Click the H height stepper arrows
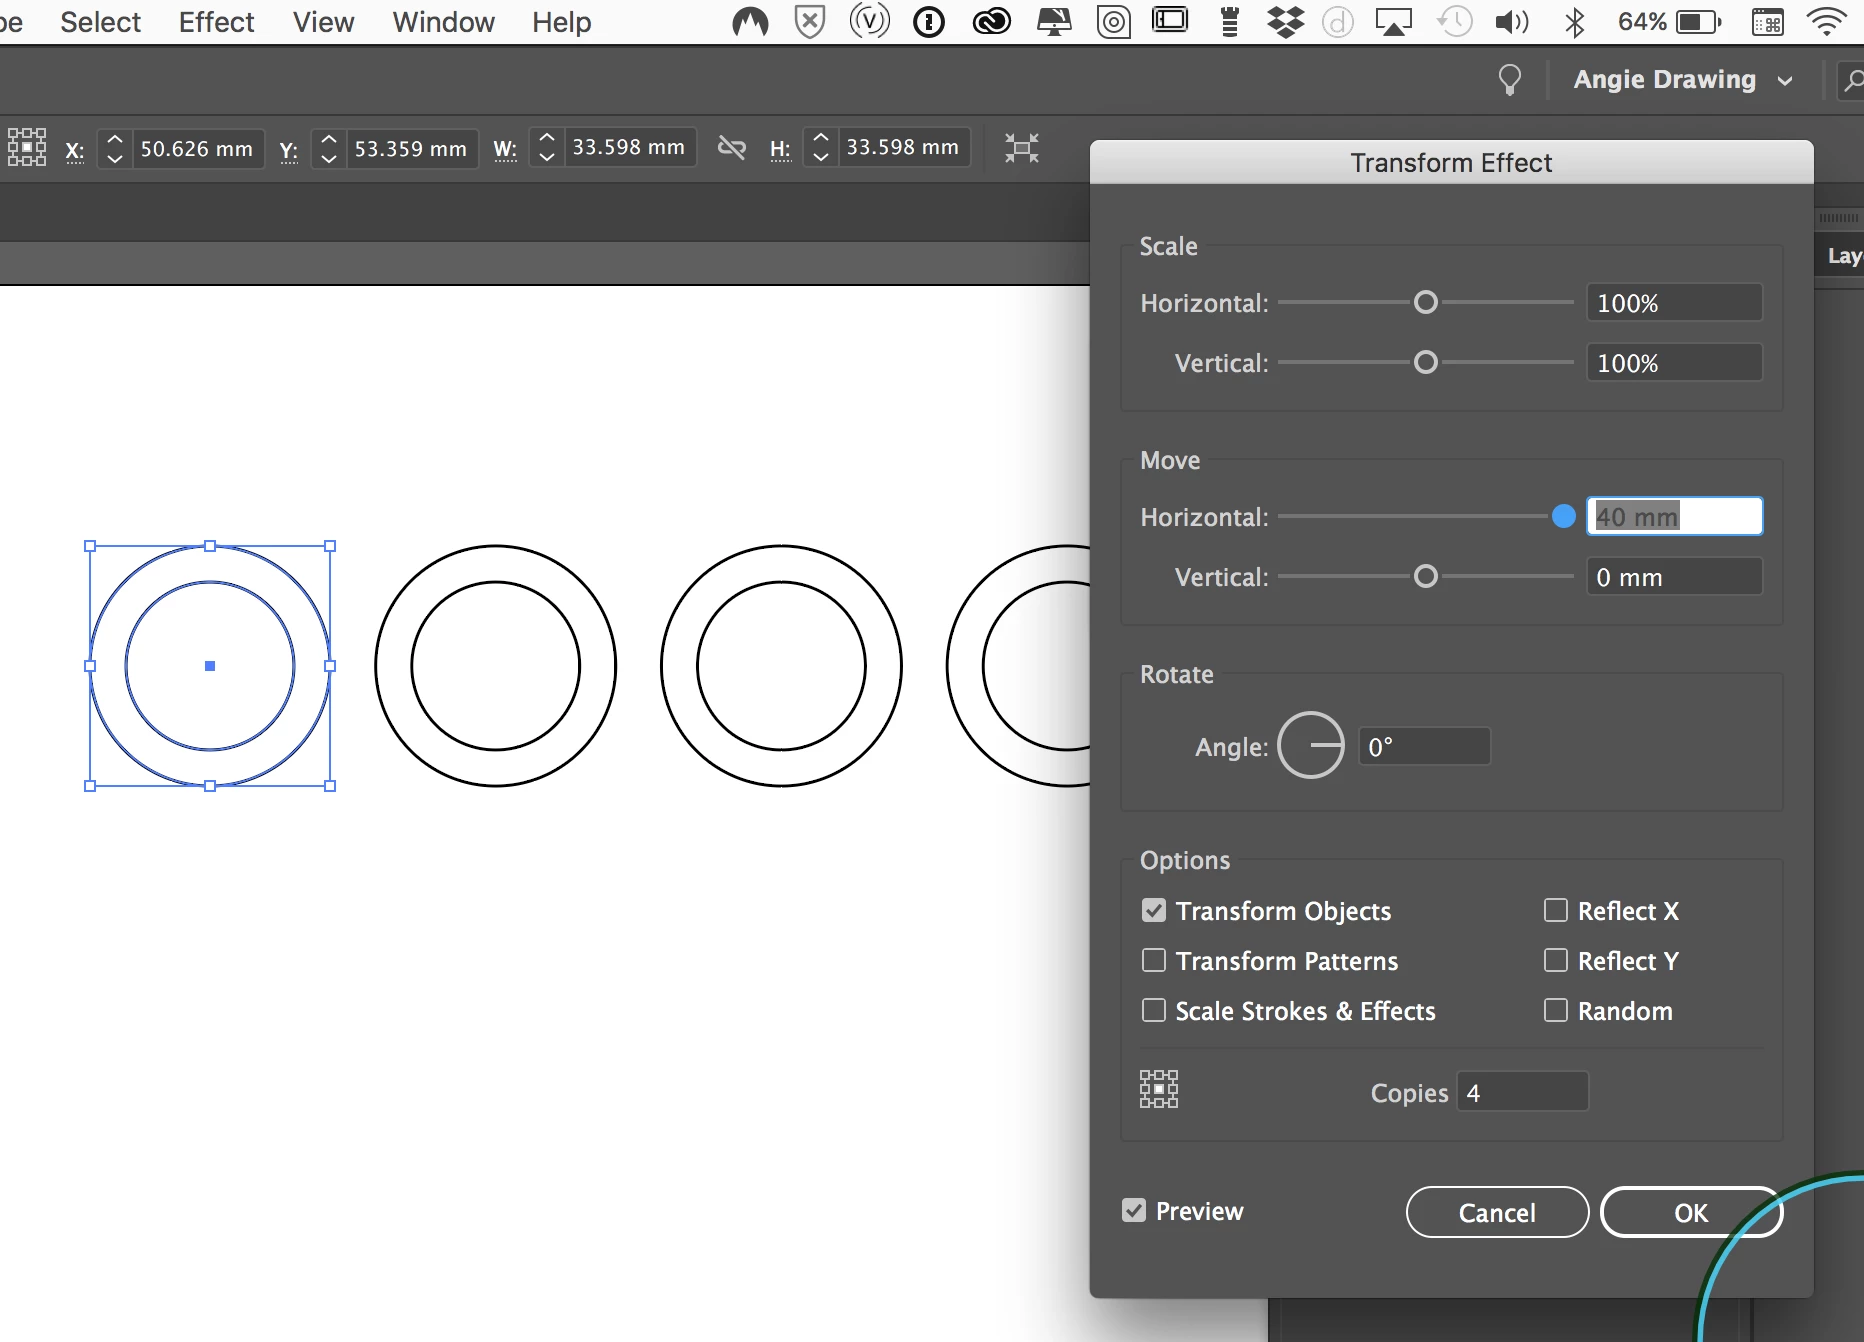The height and width of the screenshot is (1342, 1864). coord(820,147)
